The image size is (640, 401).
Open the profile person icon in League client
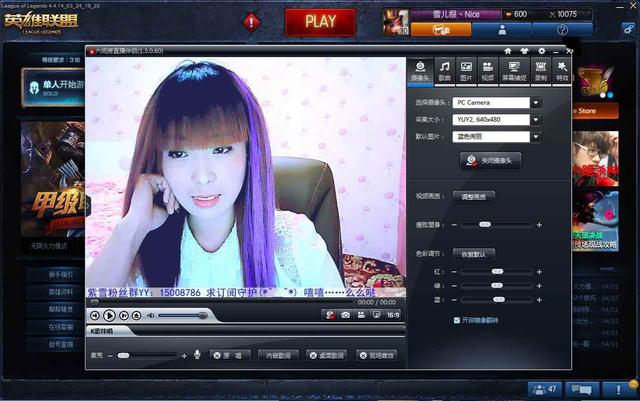pyautogui.click(x=502, y=29)
